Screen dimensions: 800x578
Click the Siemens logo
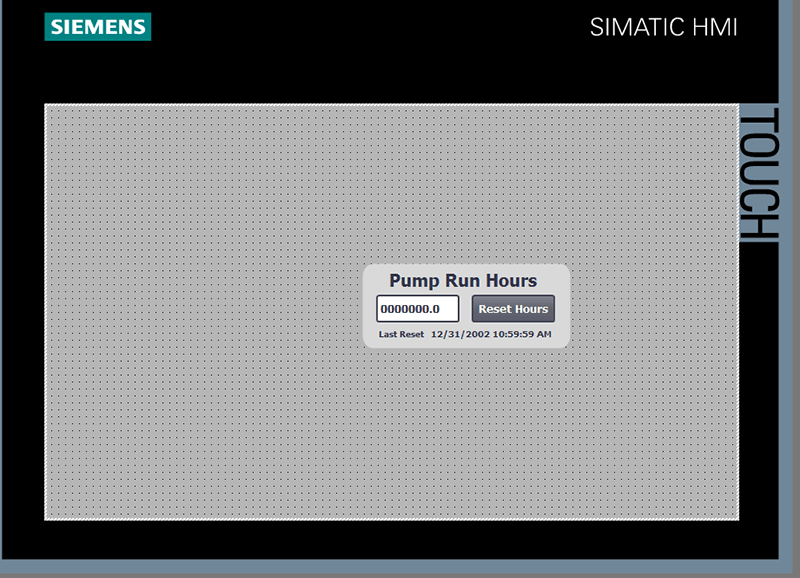tap(97, 27)
